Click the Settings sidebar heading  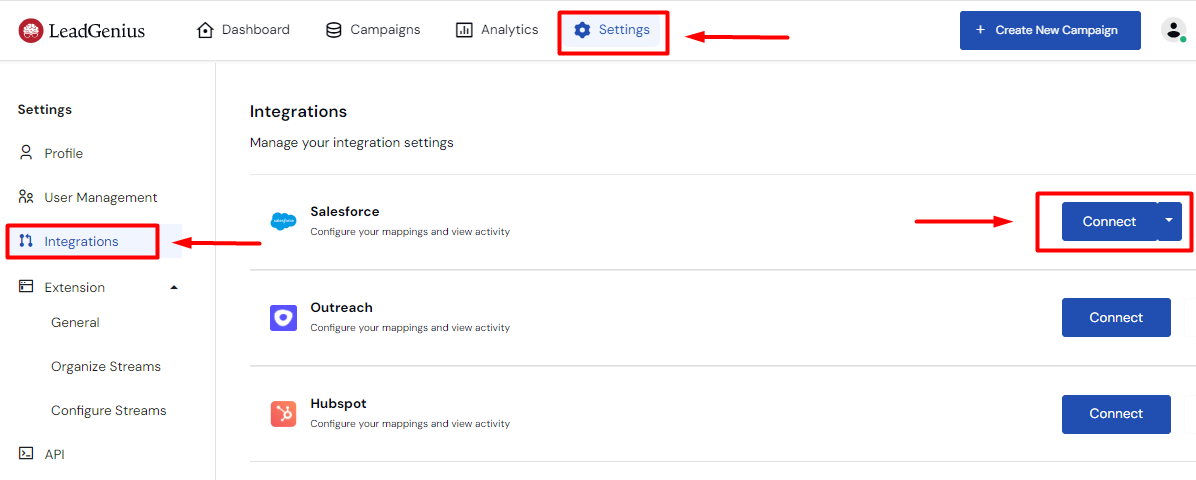pyautogui.click(x=45, y=109)
